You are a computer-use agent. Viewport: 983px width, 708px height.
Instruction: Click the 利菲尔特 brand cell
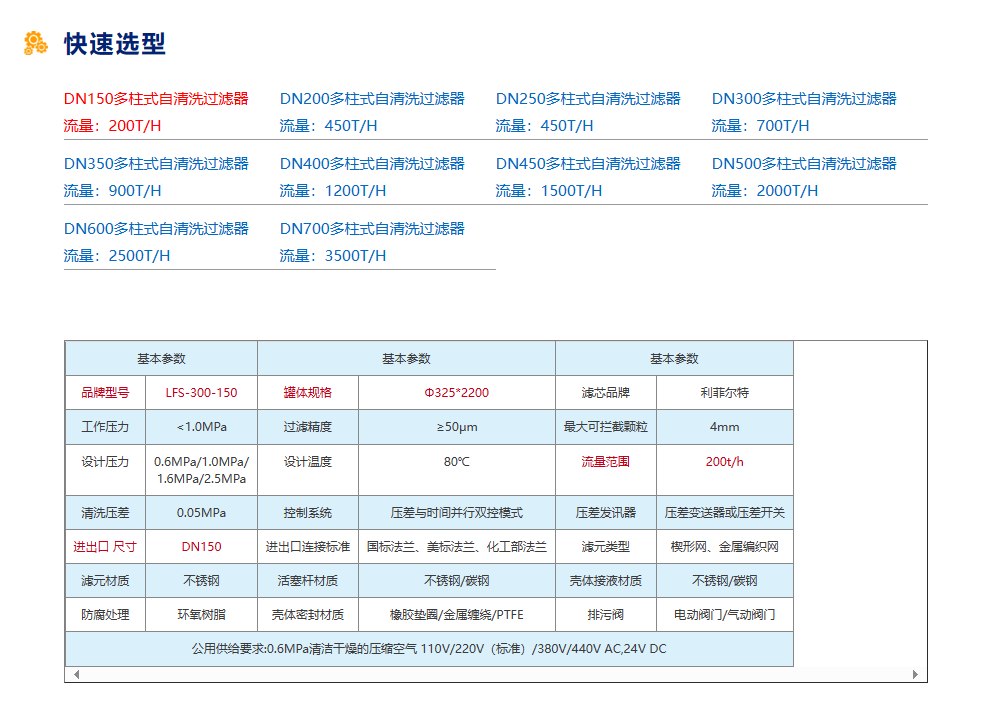[725, 392]
